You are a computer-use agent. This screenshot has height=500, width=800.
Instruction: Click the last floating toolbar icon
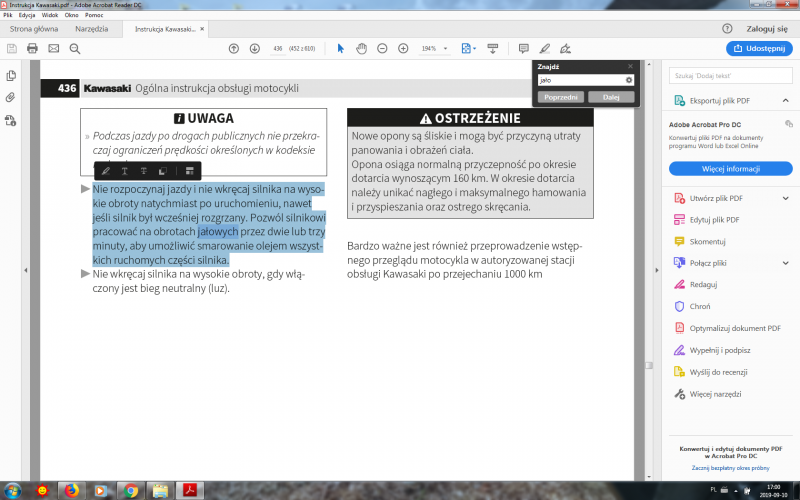coord(189,171)
